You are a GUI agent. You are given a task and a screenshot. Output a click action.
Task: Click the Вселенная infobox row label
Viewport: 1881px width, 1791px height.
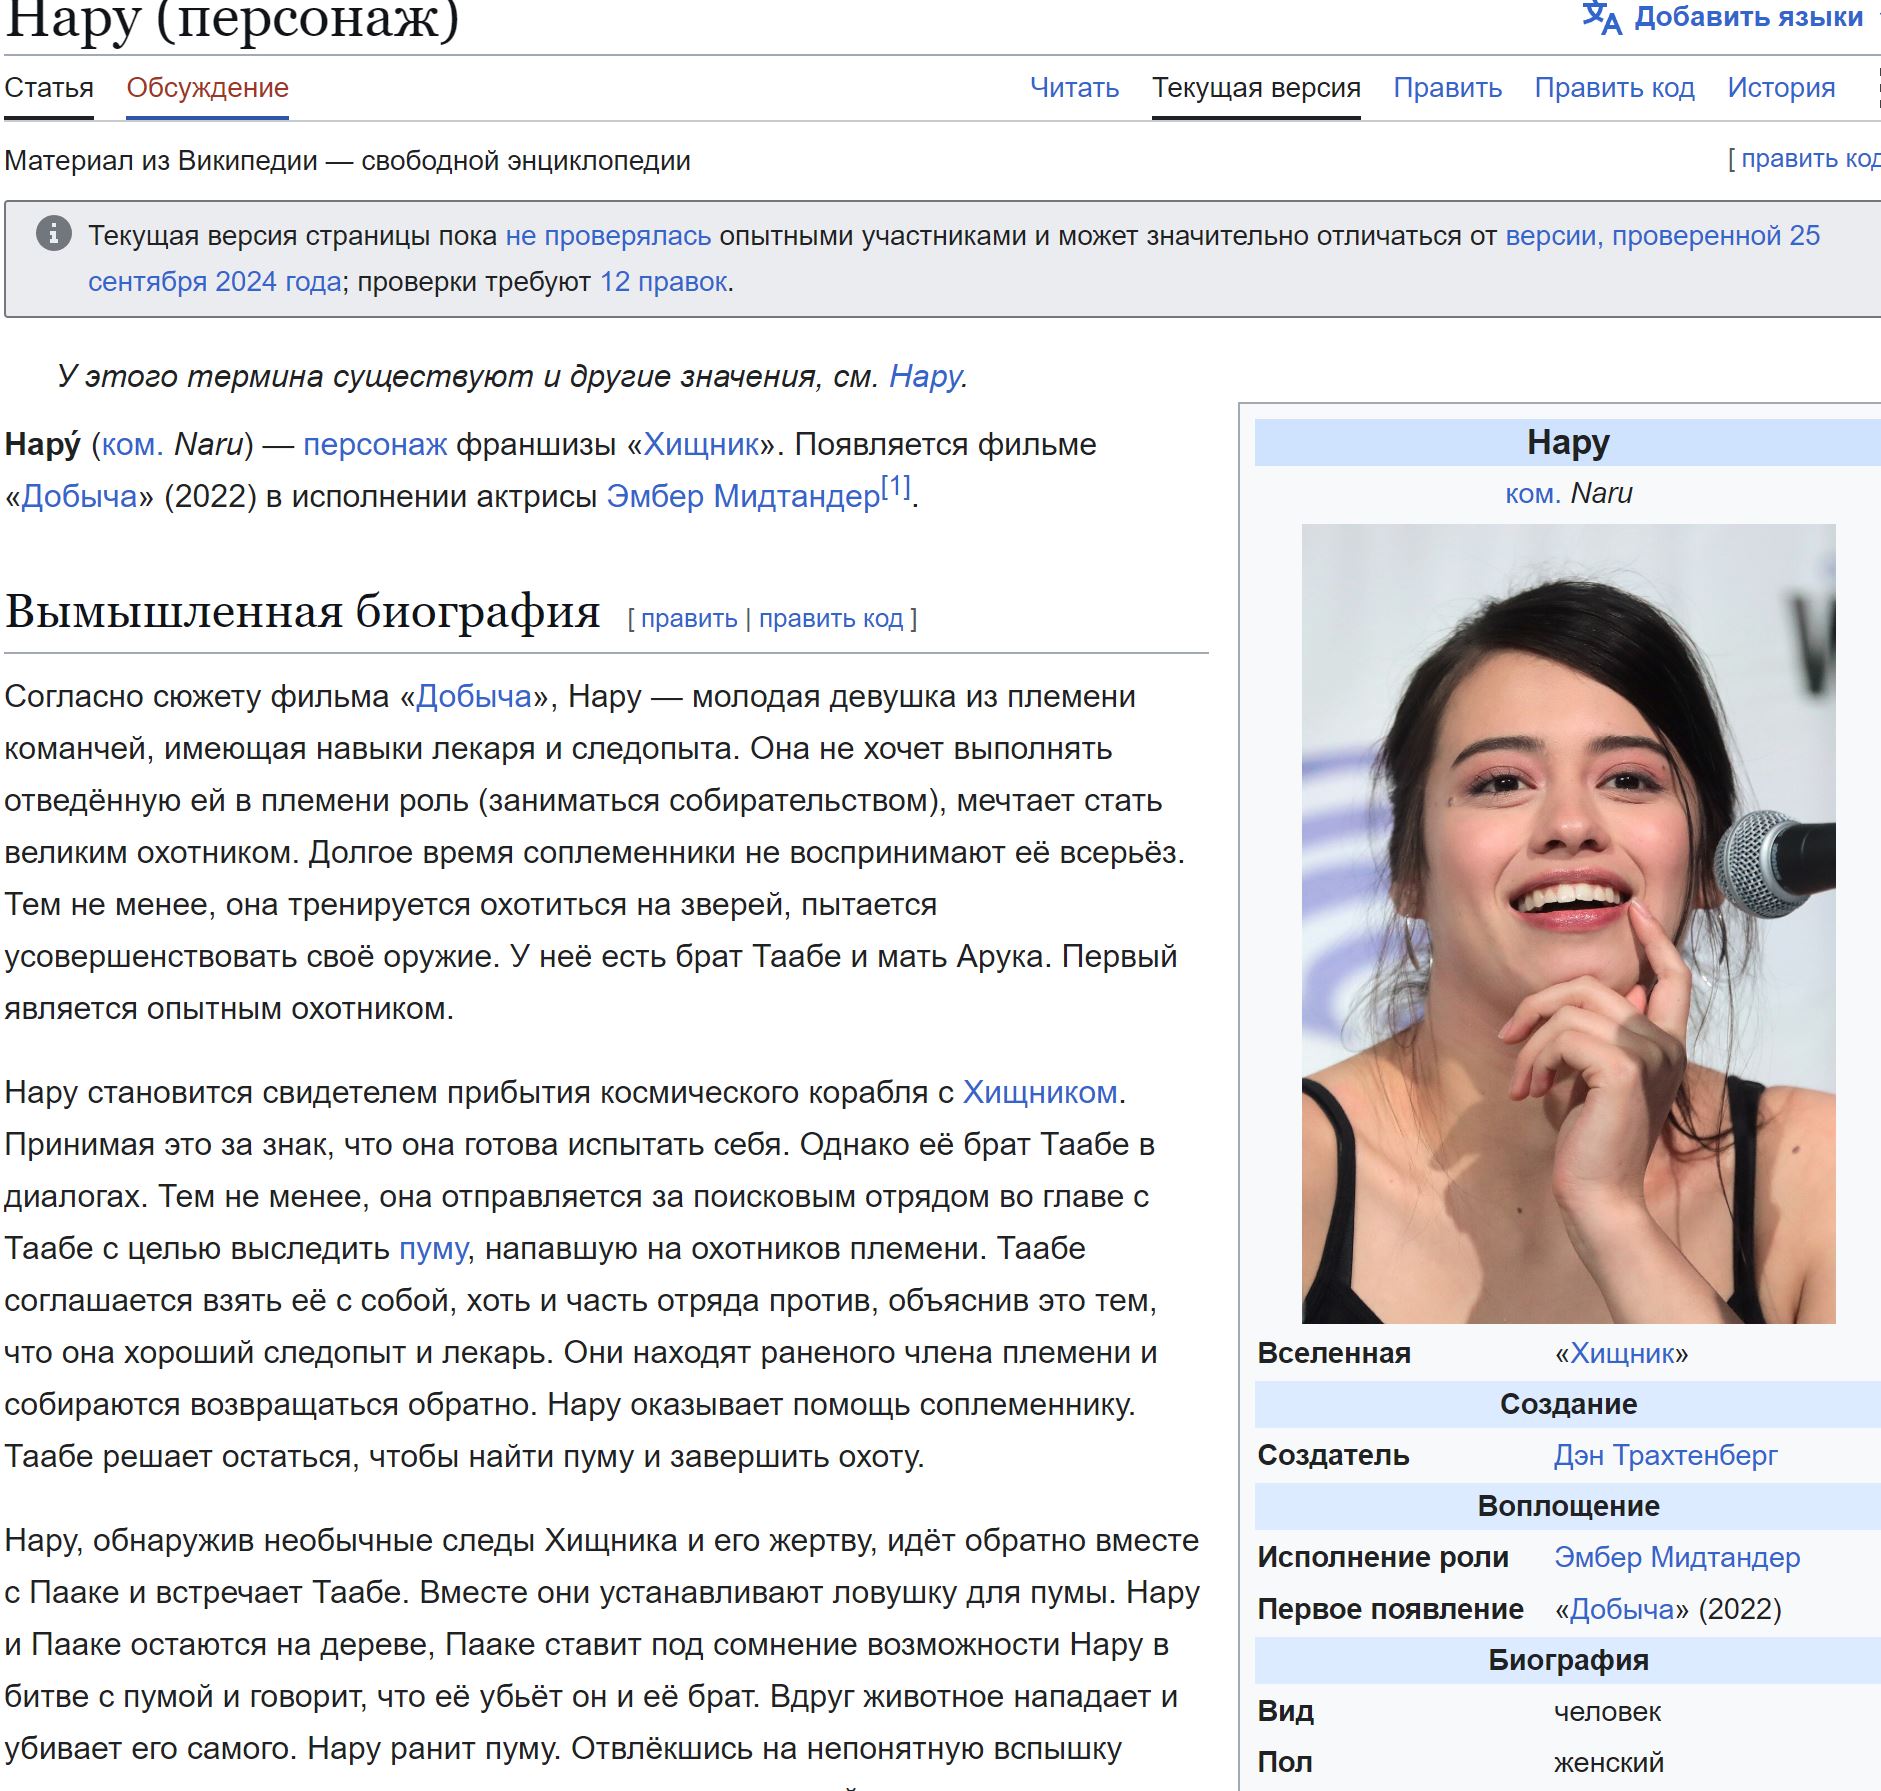(1334, 1353)
